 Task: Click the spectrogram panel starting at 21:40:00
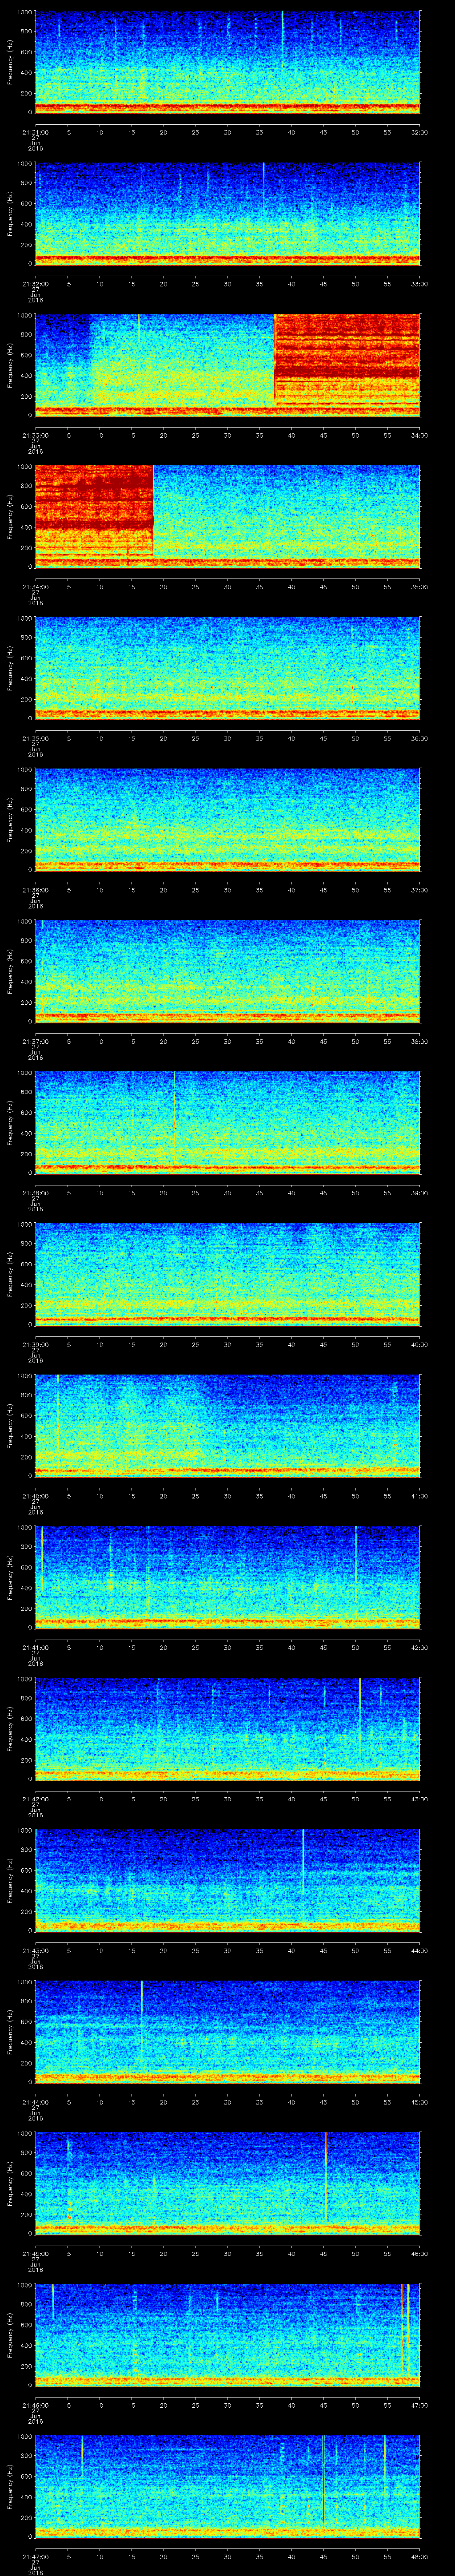228,1426
